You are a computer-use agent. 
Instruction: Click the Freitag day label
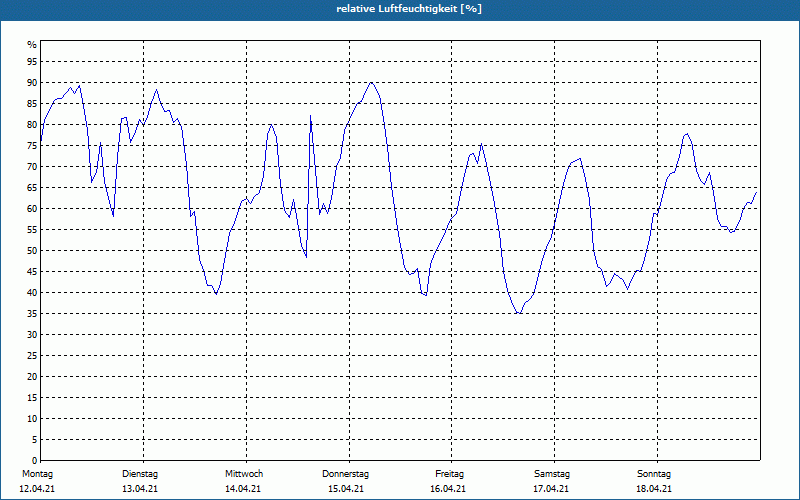(449, 474)
